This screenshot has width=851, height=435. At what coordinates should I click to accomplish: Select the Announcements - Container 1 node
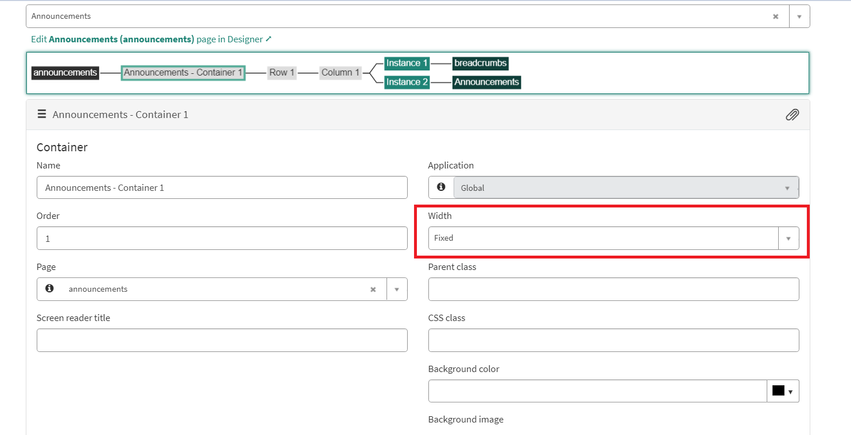pyautogui.click(x=183, y=73)
